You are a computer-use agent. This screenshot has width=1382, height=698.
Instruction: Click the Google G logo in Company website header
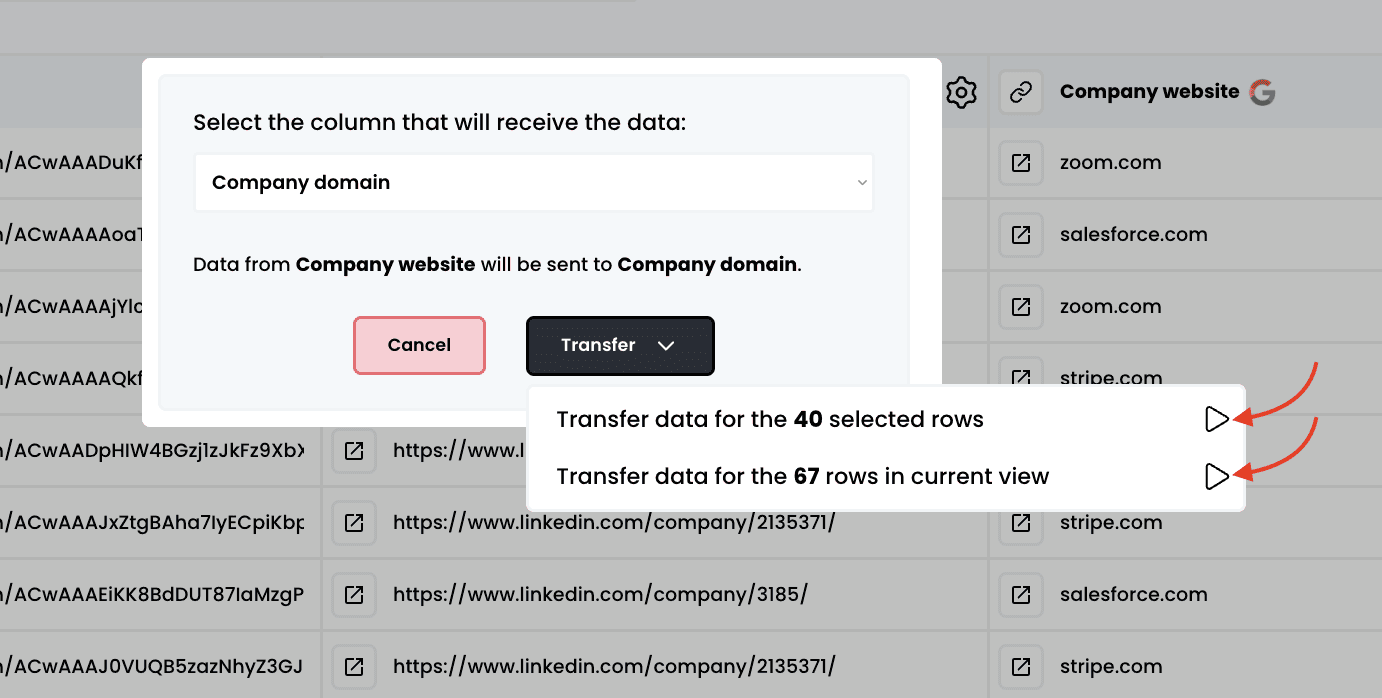[x=1262, y=92]
